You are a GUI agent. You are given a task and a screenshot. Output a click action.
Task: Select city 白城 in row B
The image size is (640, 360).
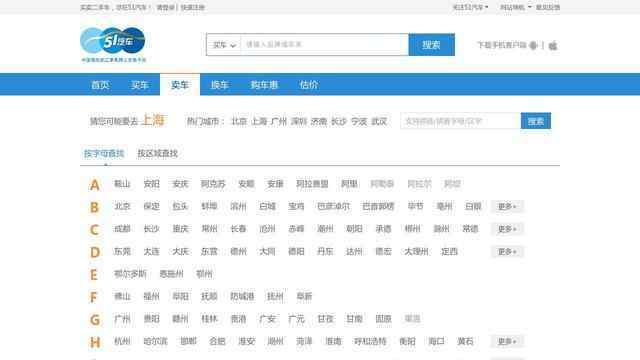(x=267, y=207)
